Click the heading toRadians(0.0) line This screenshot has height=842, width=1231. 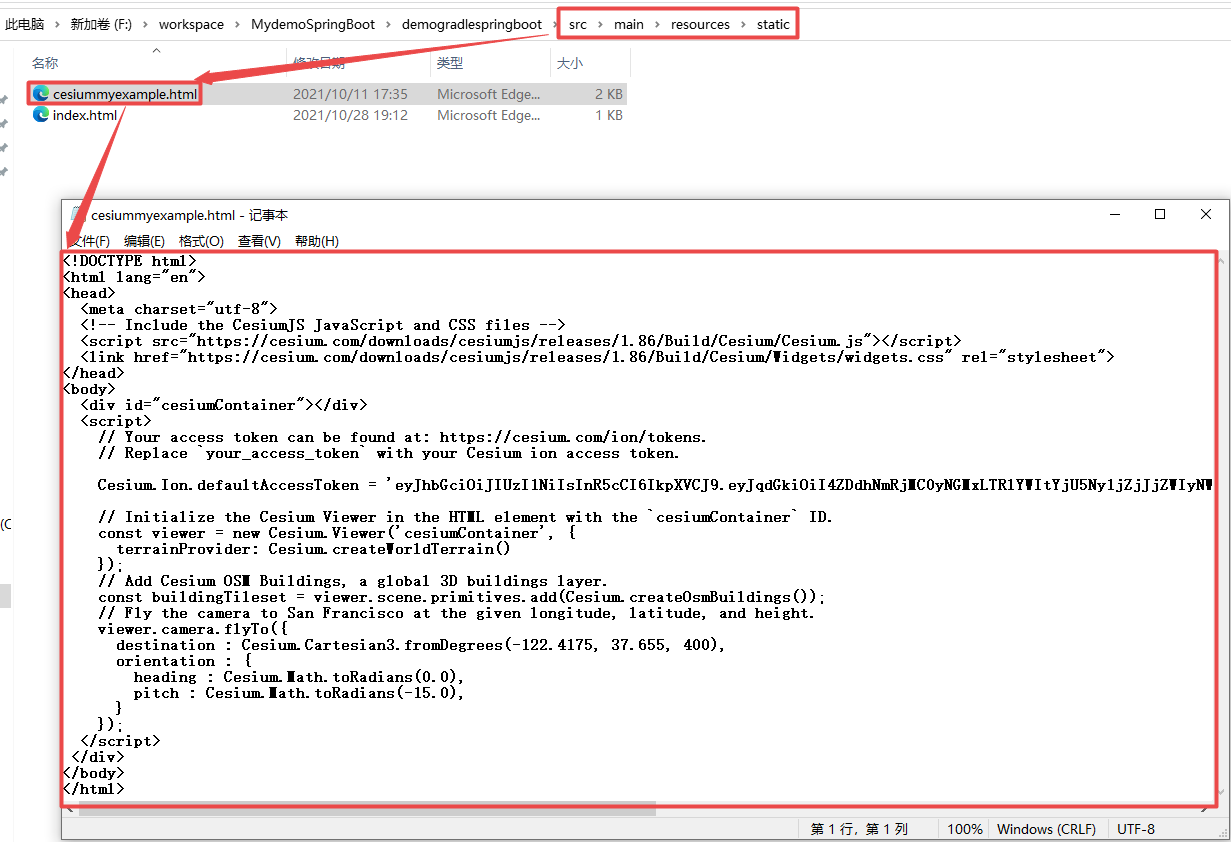tap(299, 677)
